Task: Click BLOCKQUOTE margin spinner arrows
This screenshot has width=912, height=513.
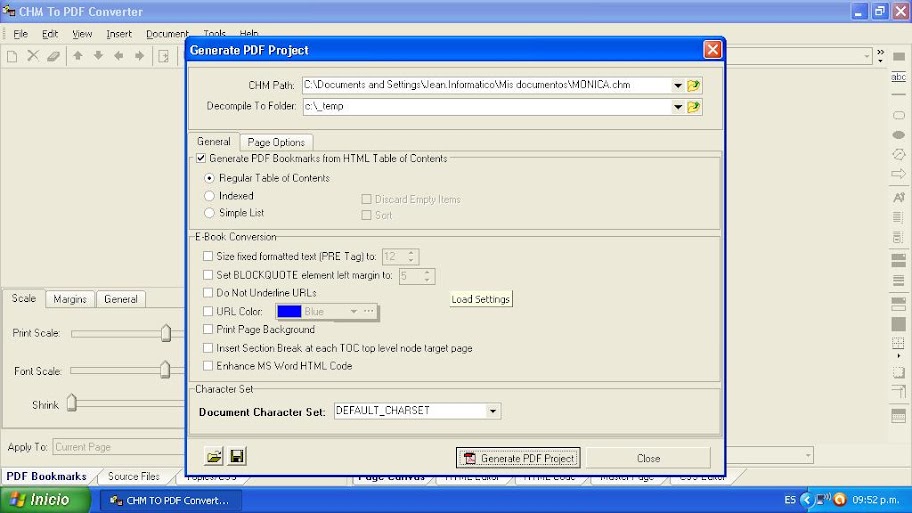Action: coord(427,276)
